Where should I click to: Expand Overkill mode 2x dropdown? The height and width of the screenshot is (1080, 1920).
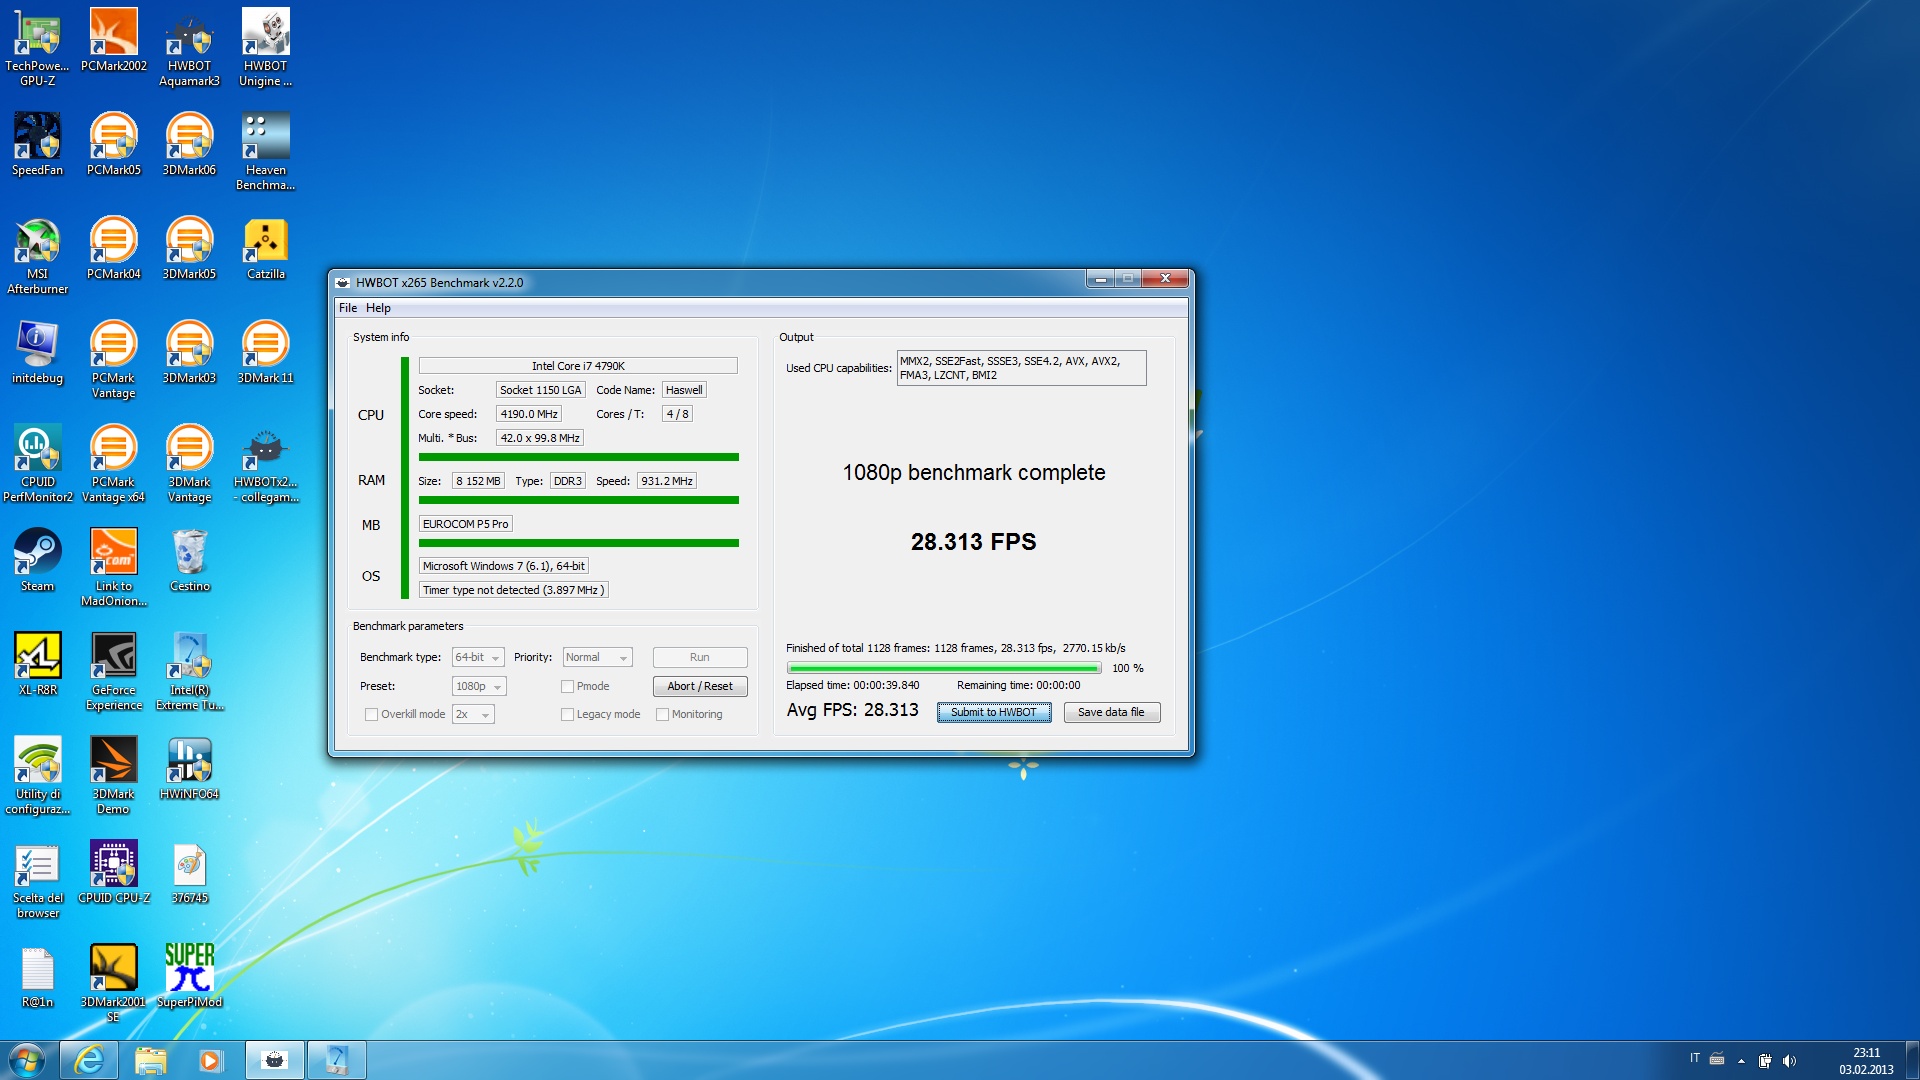[473, 714]
